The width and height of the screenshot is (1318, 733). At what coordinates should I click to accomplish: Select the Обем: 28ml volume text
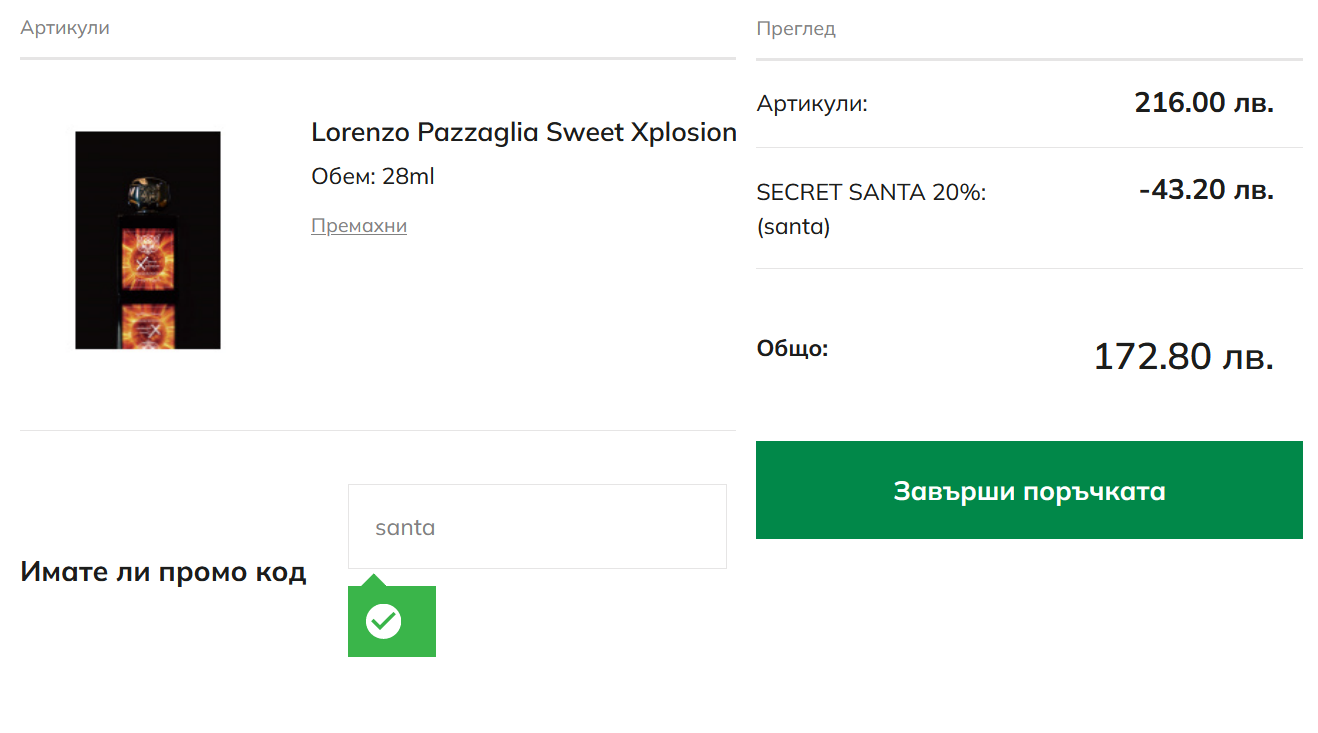[373, 177]
